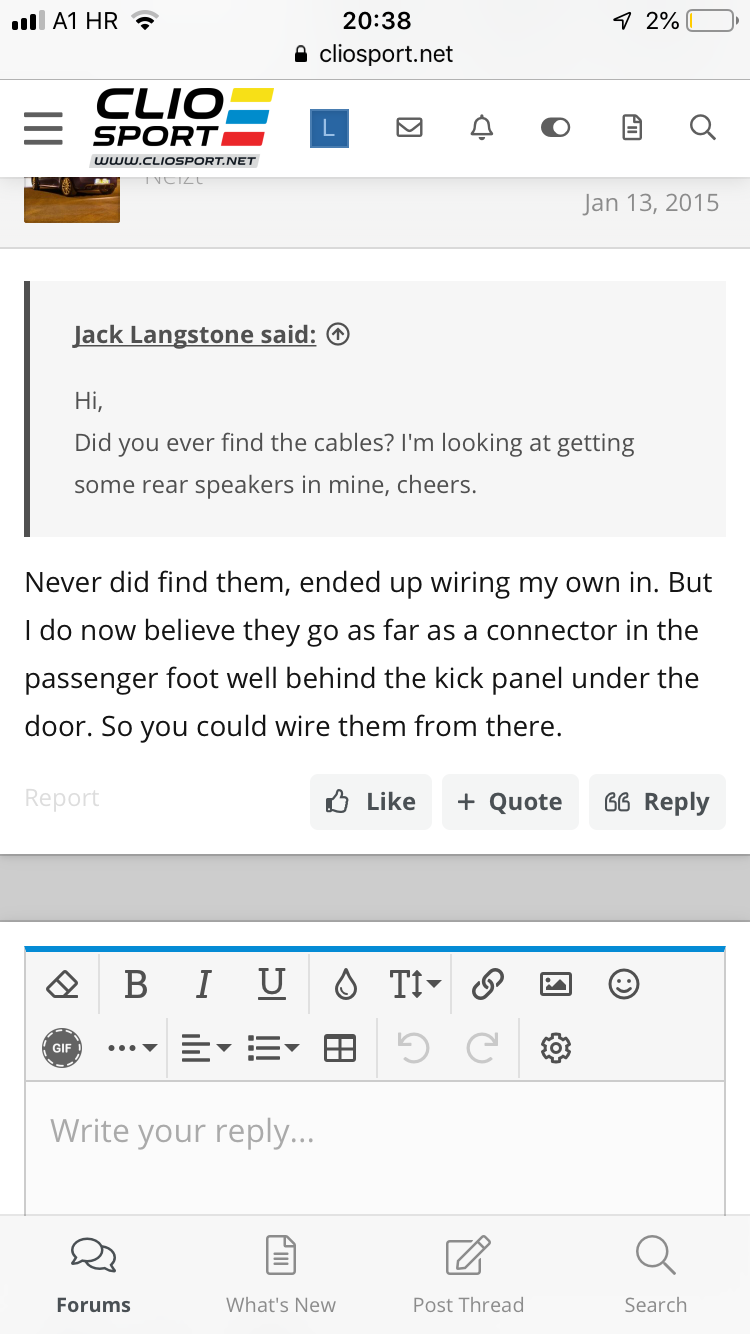Toggle italic formatting in editor

[x=203, y=985]
